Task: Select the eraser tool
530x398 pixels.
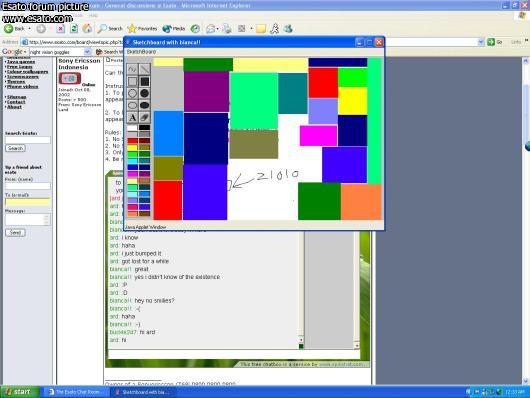Action: point(145,118)
